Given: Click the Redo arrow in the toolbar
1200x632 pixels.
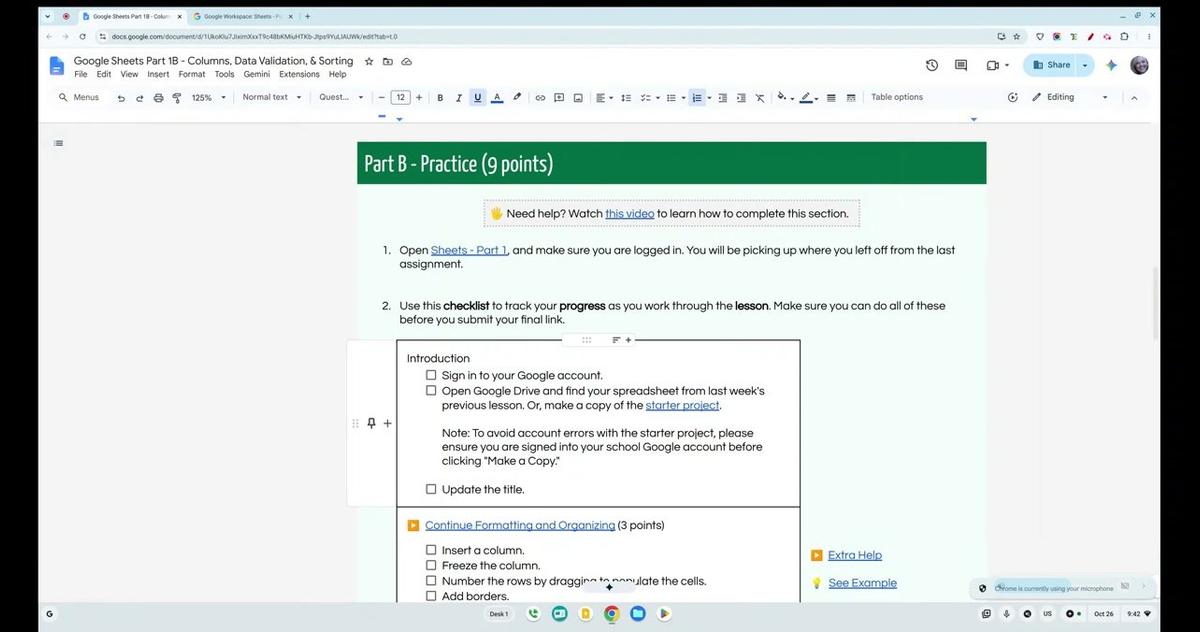Looking at the screenshot, I should [x=140, y=98].
